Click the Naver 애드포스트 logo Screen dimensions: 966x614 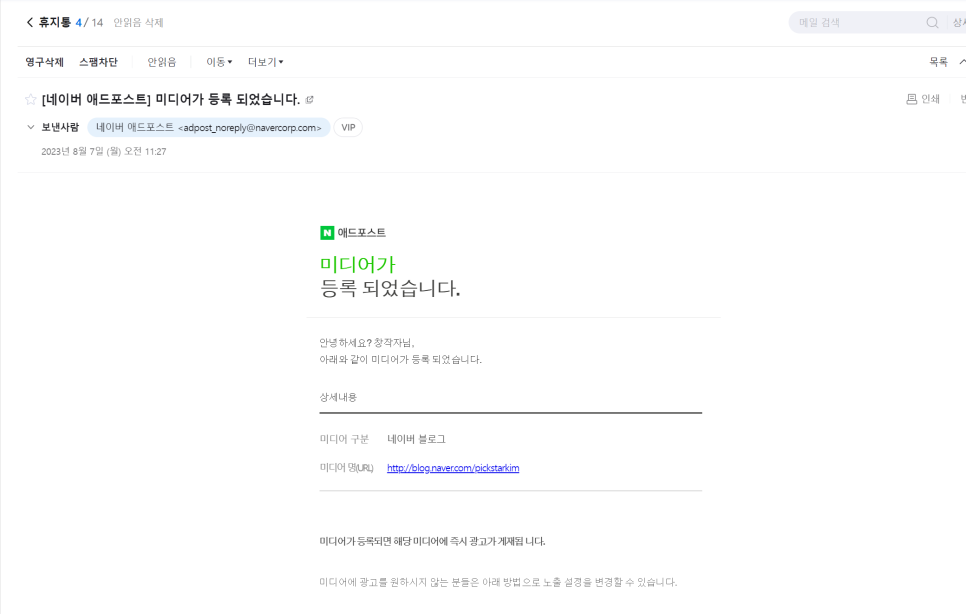pyautogui.click(x=353, y=233)
